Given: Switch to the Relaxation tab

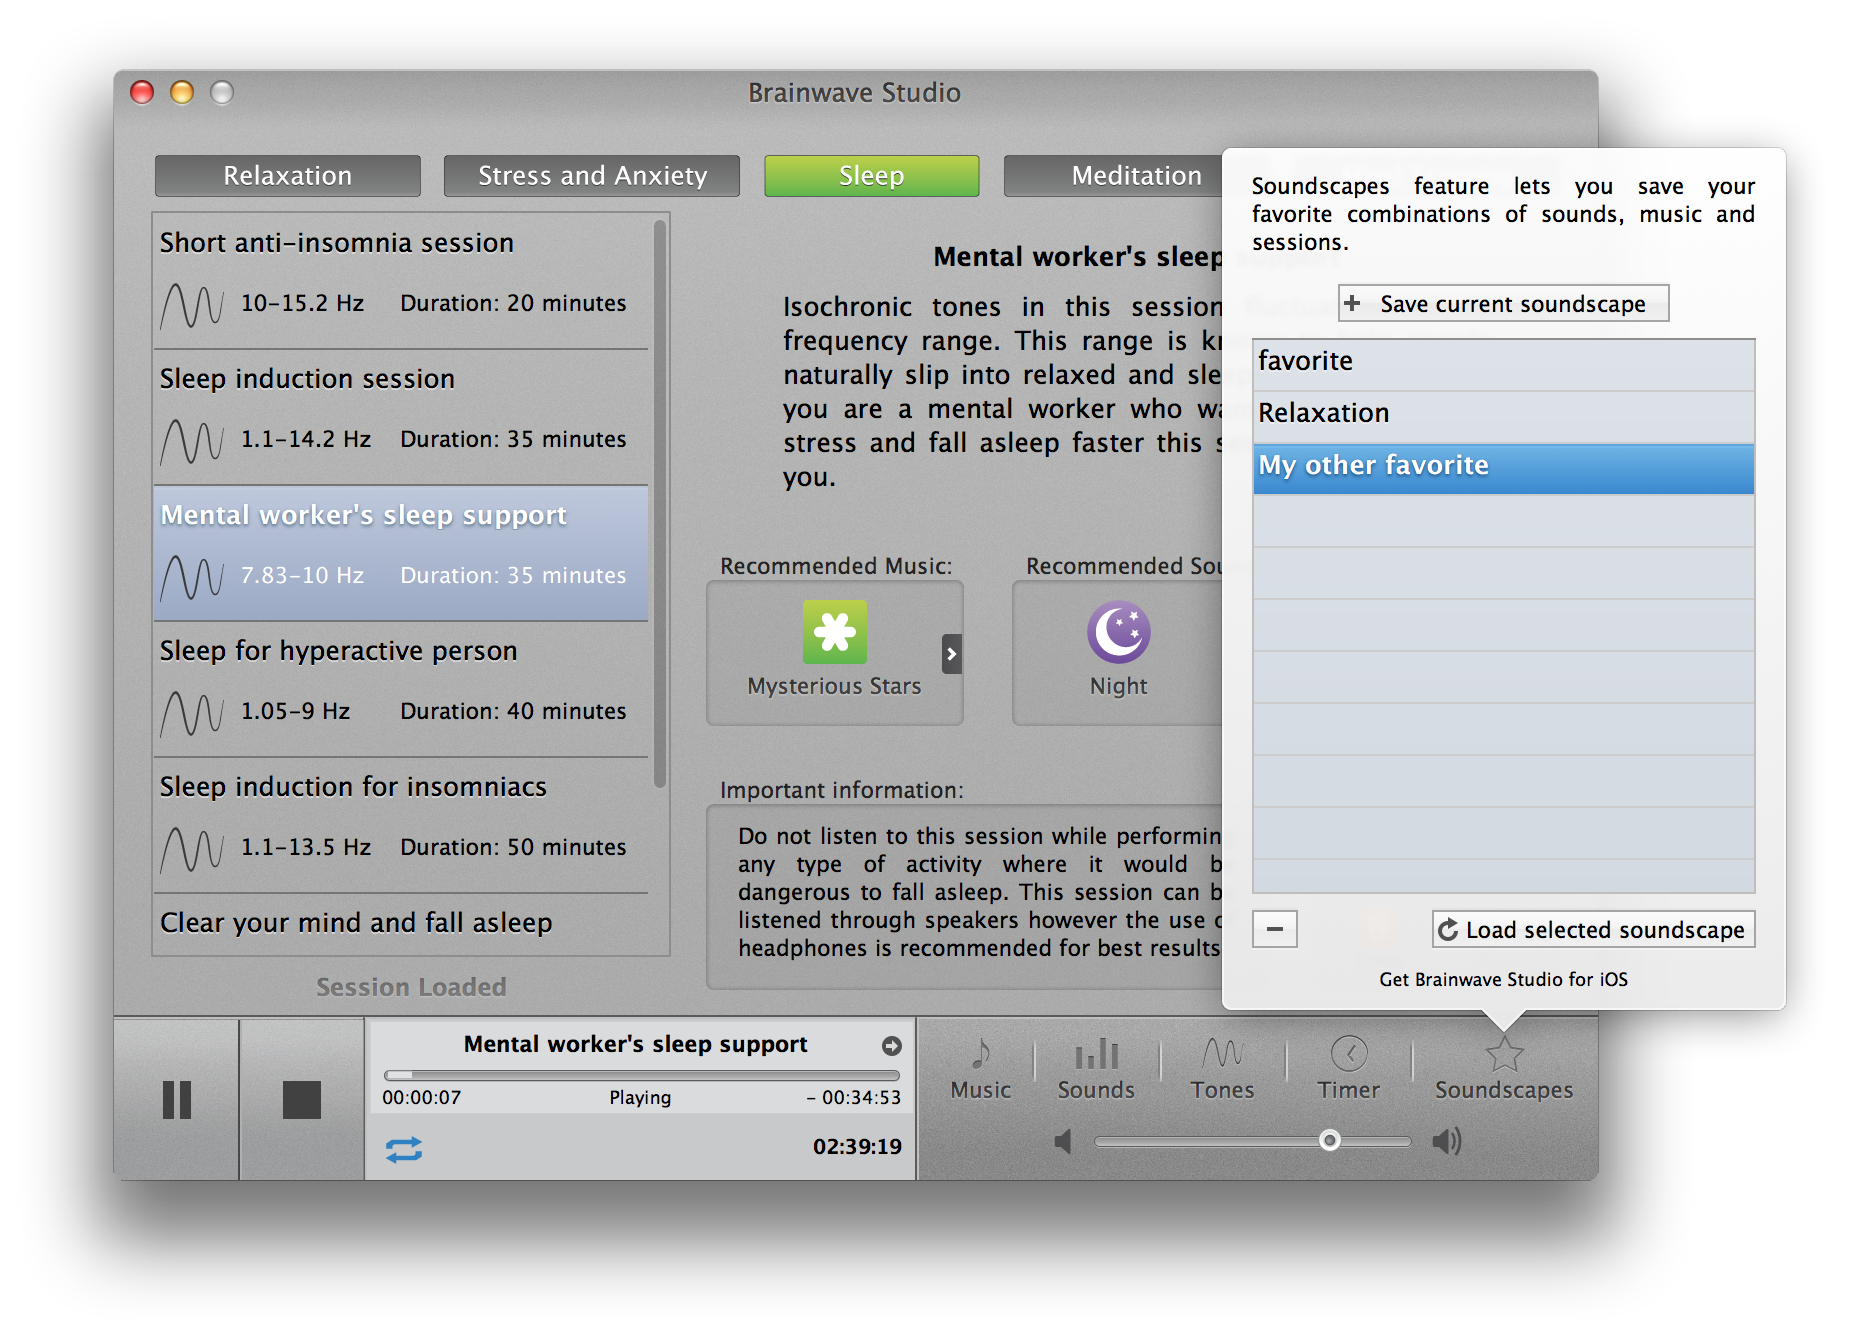Looking at the screenshot, I should (288, 176).
